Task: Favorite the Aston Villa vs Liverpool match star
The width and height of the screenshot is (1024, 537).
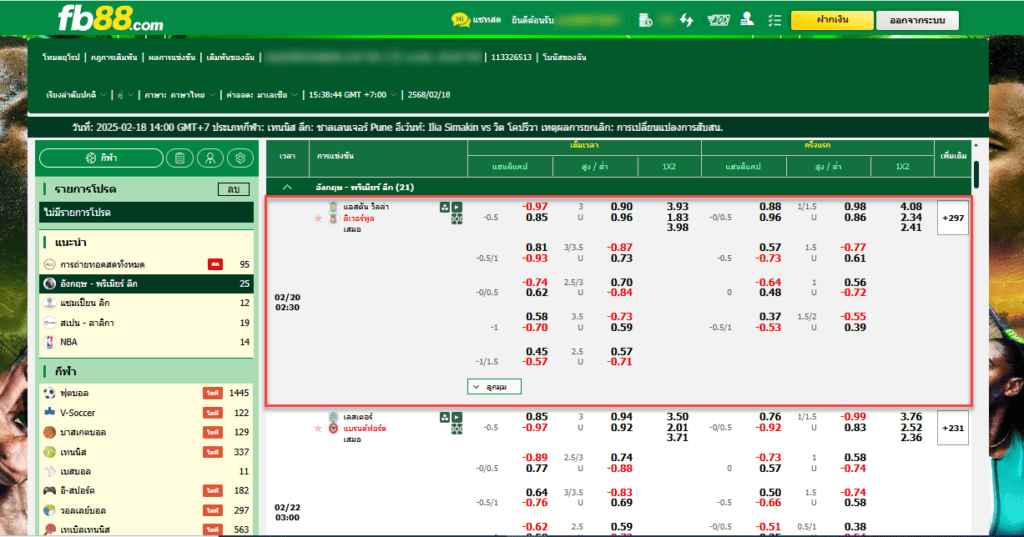Action: 318,218
